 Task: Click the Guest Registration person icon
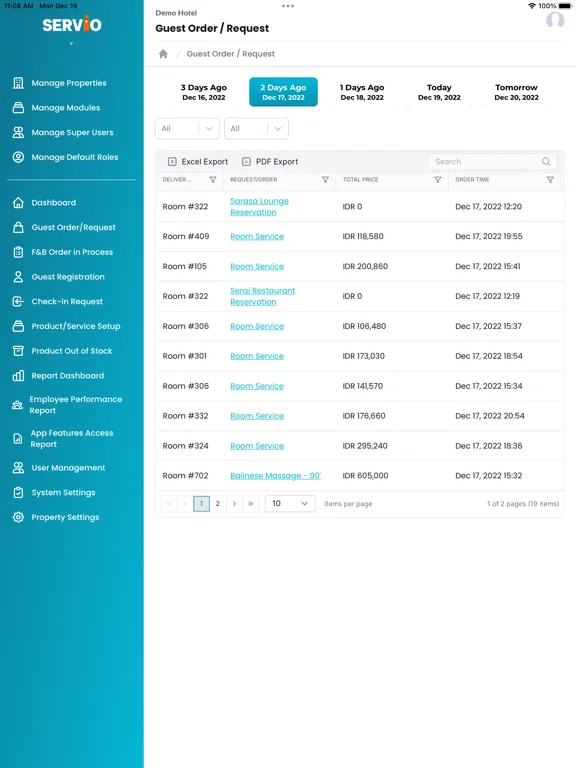coord(18,277)
